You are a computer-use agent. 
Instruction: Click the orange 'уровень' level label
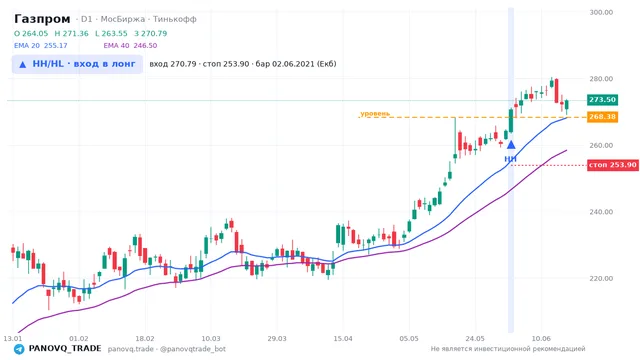[375, 113]
